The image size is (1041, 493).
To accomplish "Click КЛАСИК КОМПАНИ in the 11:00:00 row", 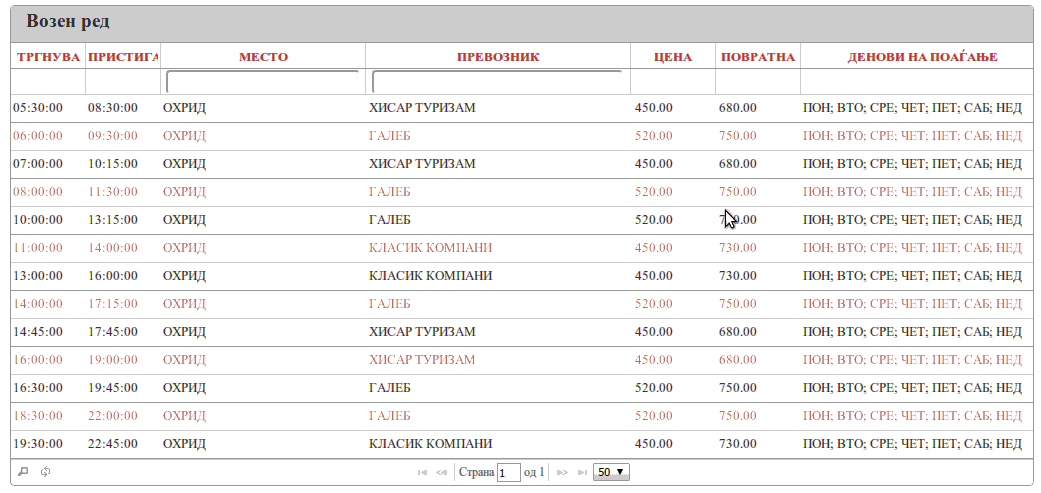I will point(431,248).
